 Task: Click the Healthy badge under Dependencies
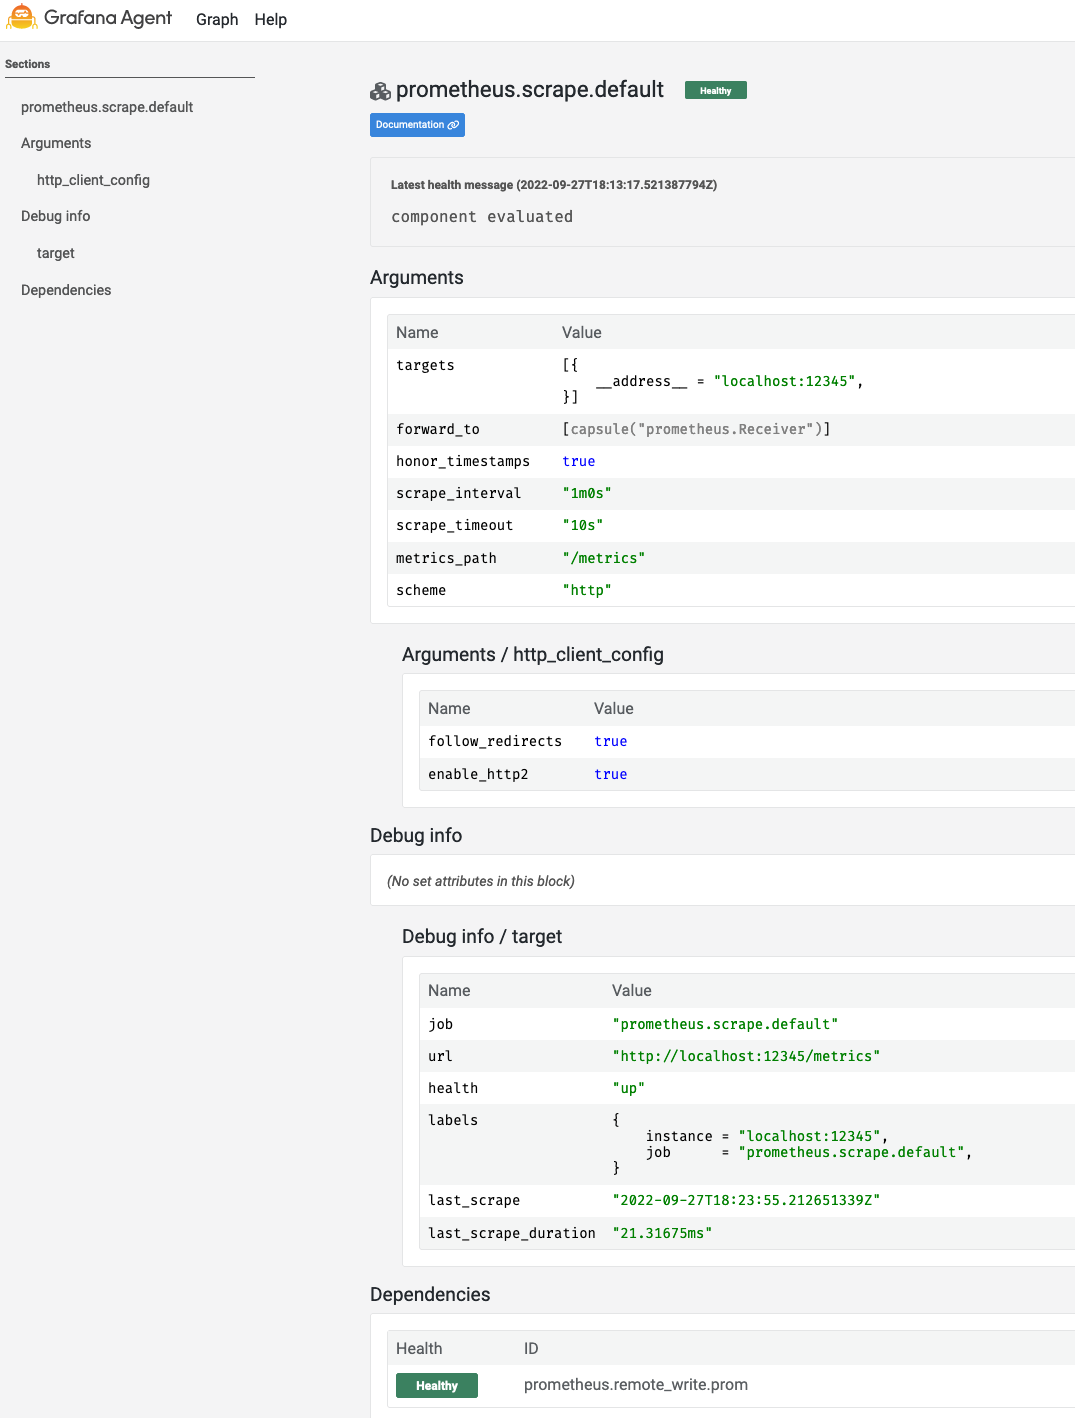click(436, 1385)
